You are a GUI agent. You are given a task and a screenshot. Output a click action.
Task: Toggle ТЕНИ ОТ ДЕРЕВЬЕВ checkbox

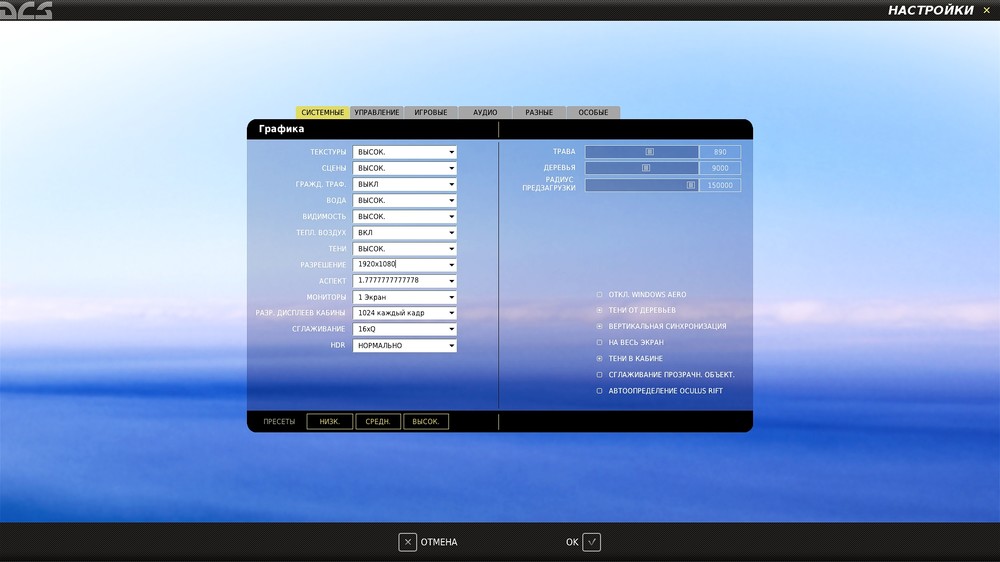[x=599, y=311]
